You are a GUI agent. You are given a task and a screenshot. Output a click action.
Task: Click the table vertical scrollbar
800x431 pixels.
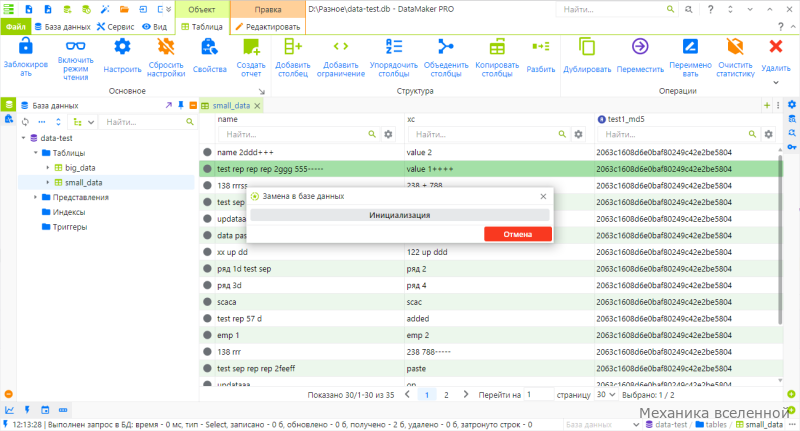click(780, 240)
